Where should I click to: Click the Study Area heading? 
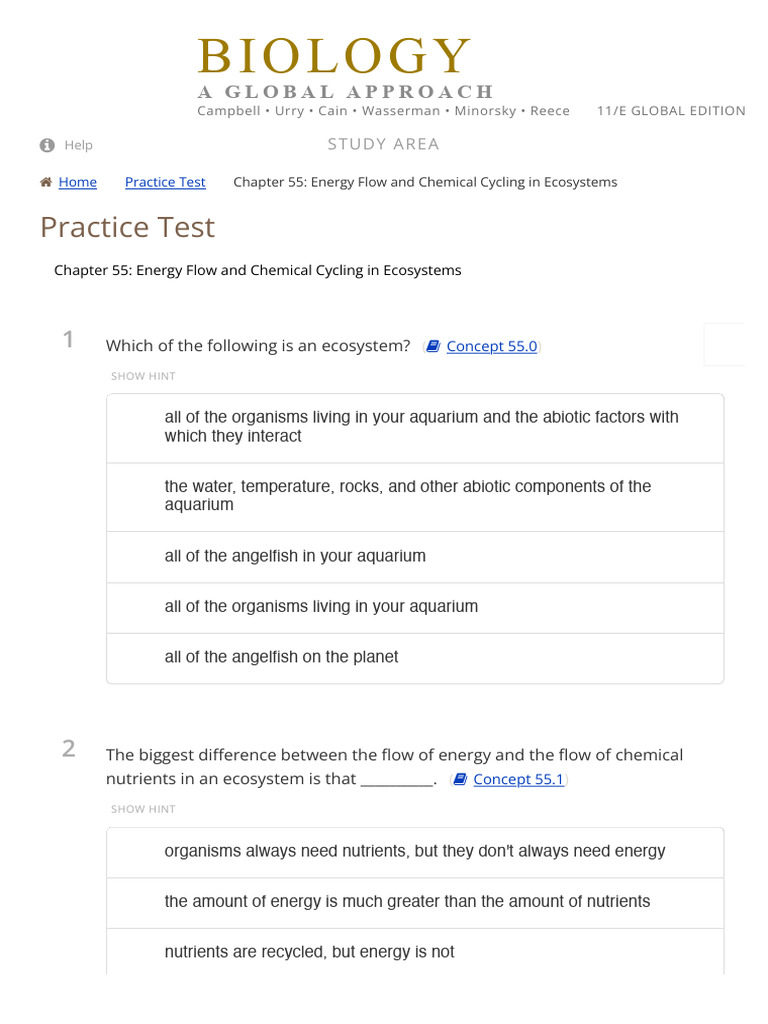click(383, 144)
